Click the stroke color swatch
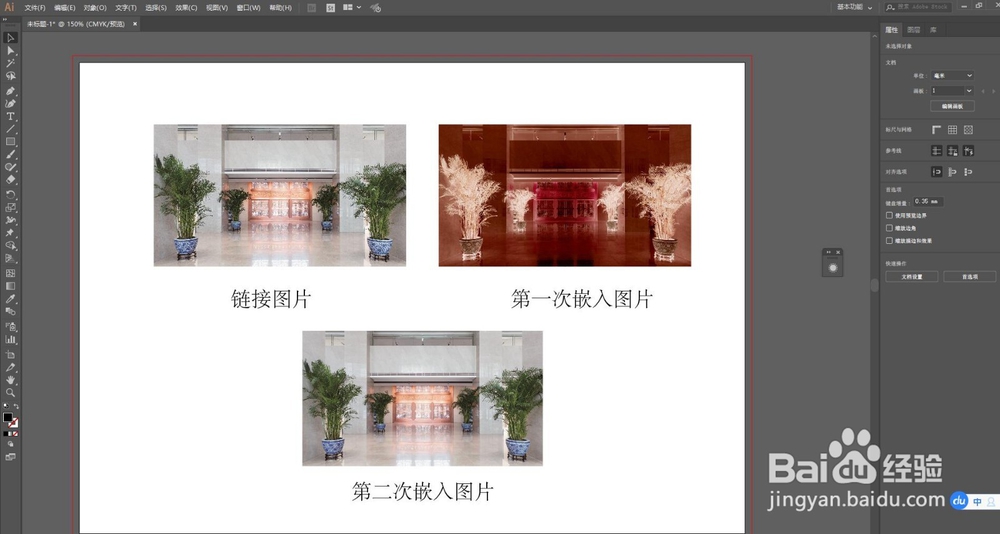This screenshot has width=1000, height=534. coord(13,422)
